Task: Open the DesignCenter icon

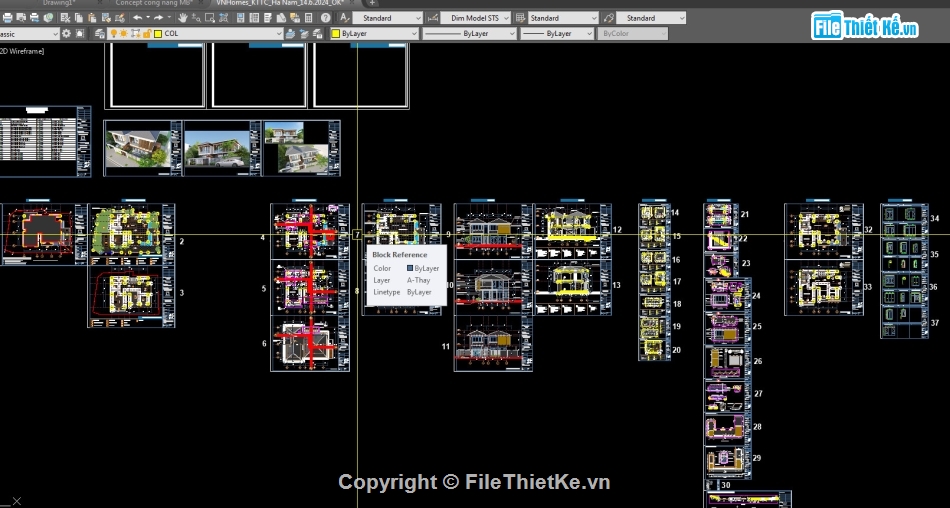Action: tap(254, 18)
